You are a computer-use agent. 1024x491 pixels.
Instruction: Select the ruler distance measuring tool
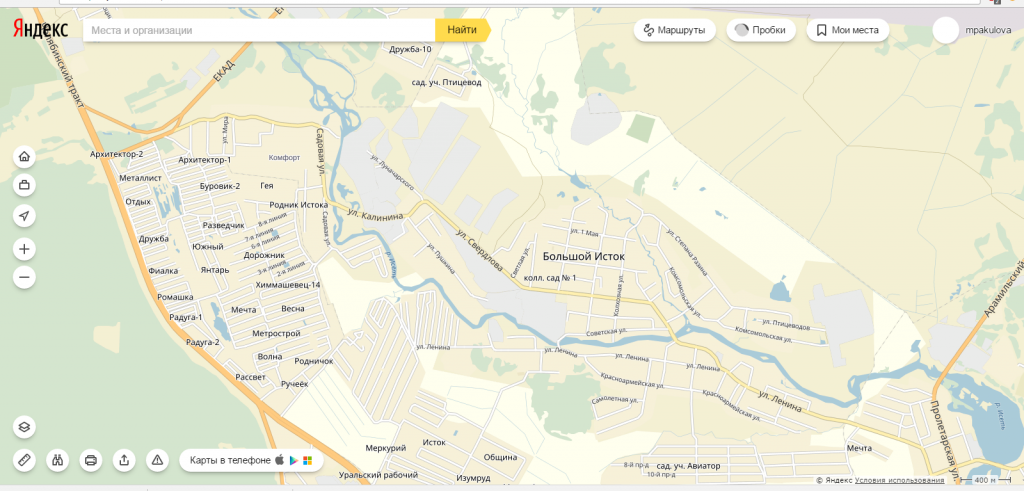tap(24, 460)
